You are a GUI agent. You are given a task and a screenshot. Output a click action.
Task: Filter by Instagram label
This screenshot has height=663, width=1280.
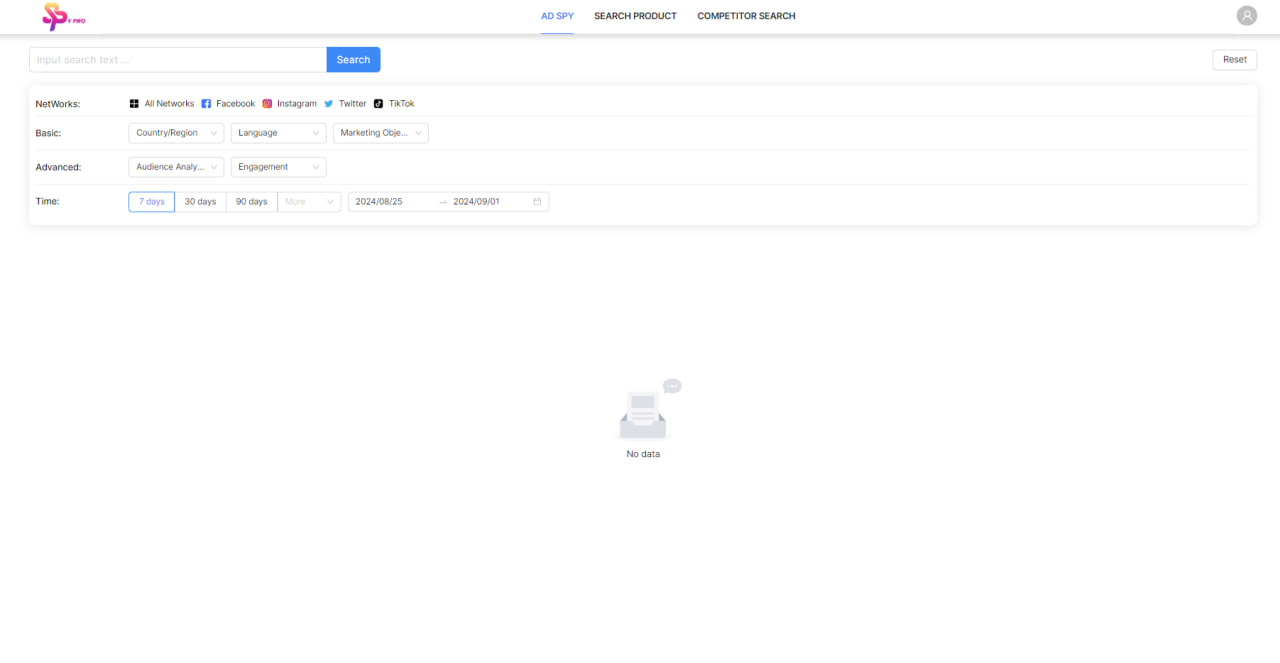click(x=297, y=104)
